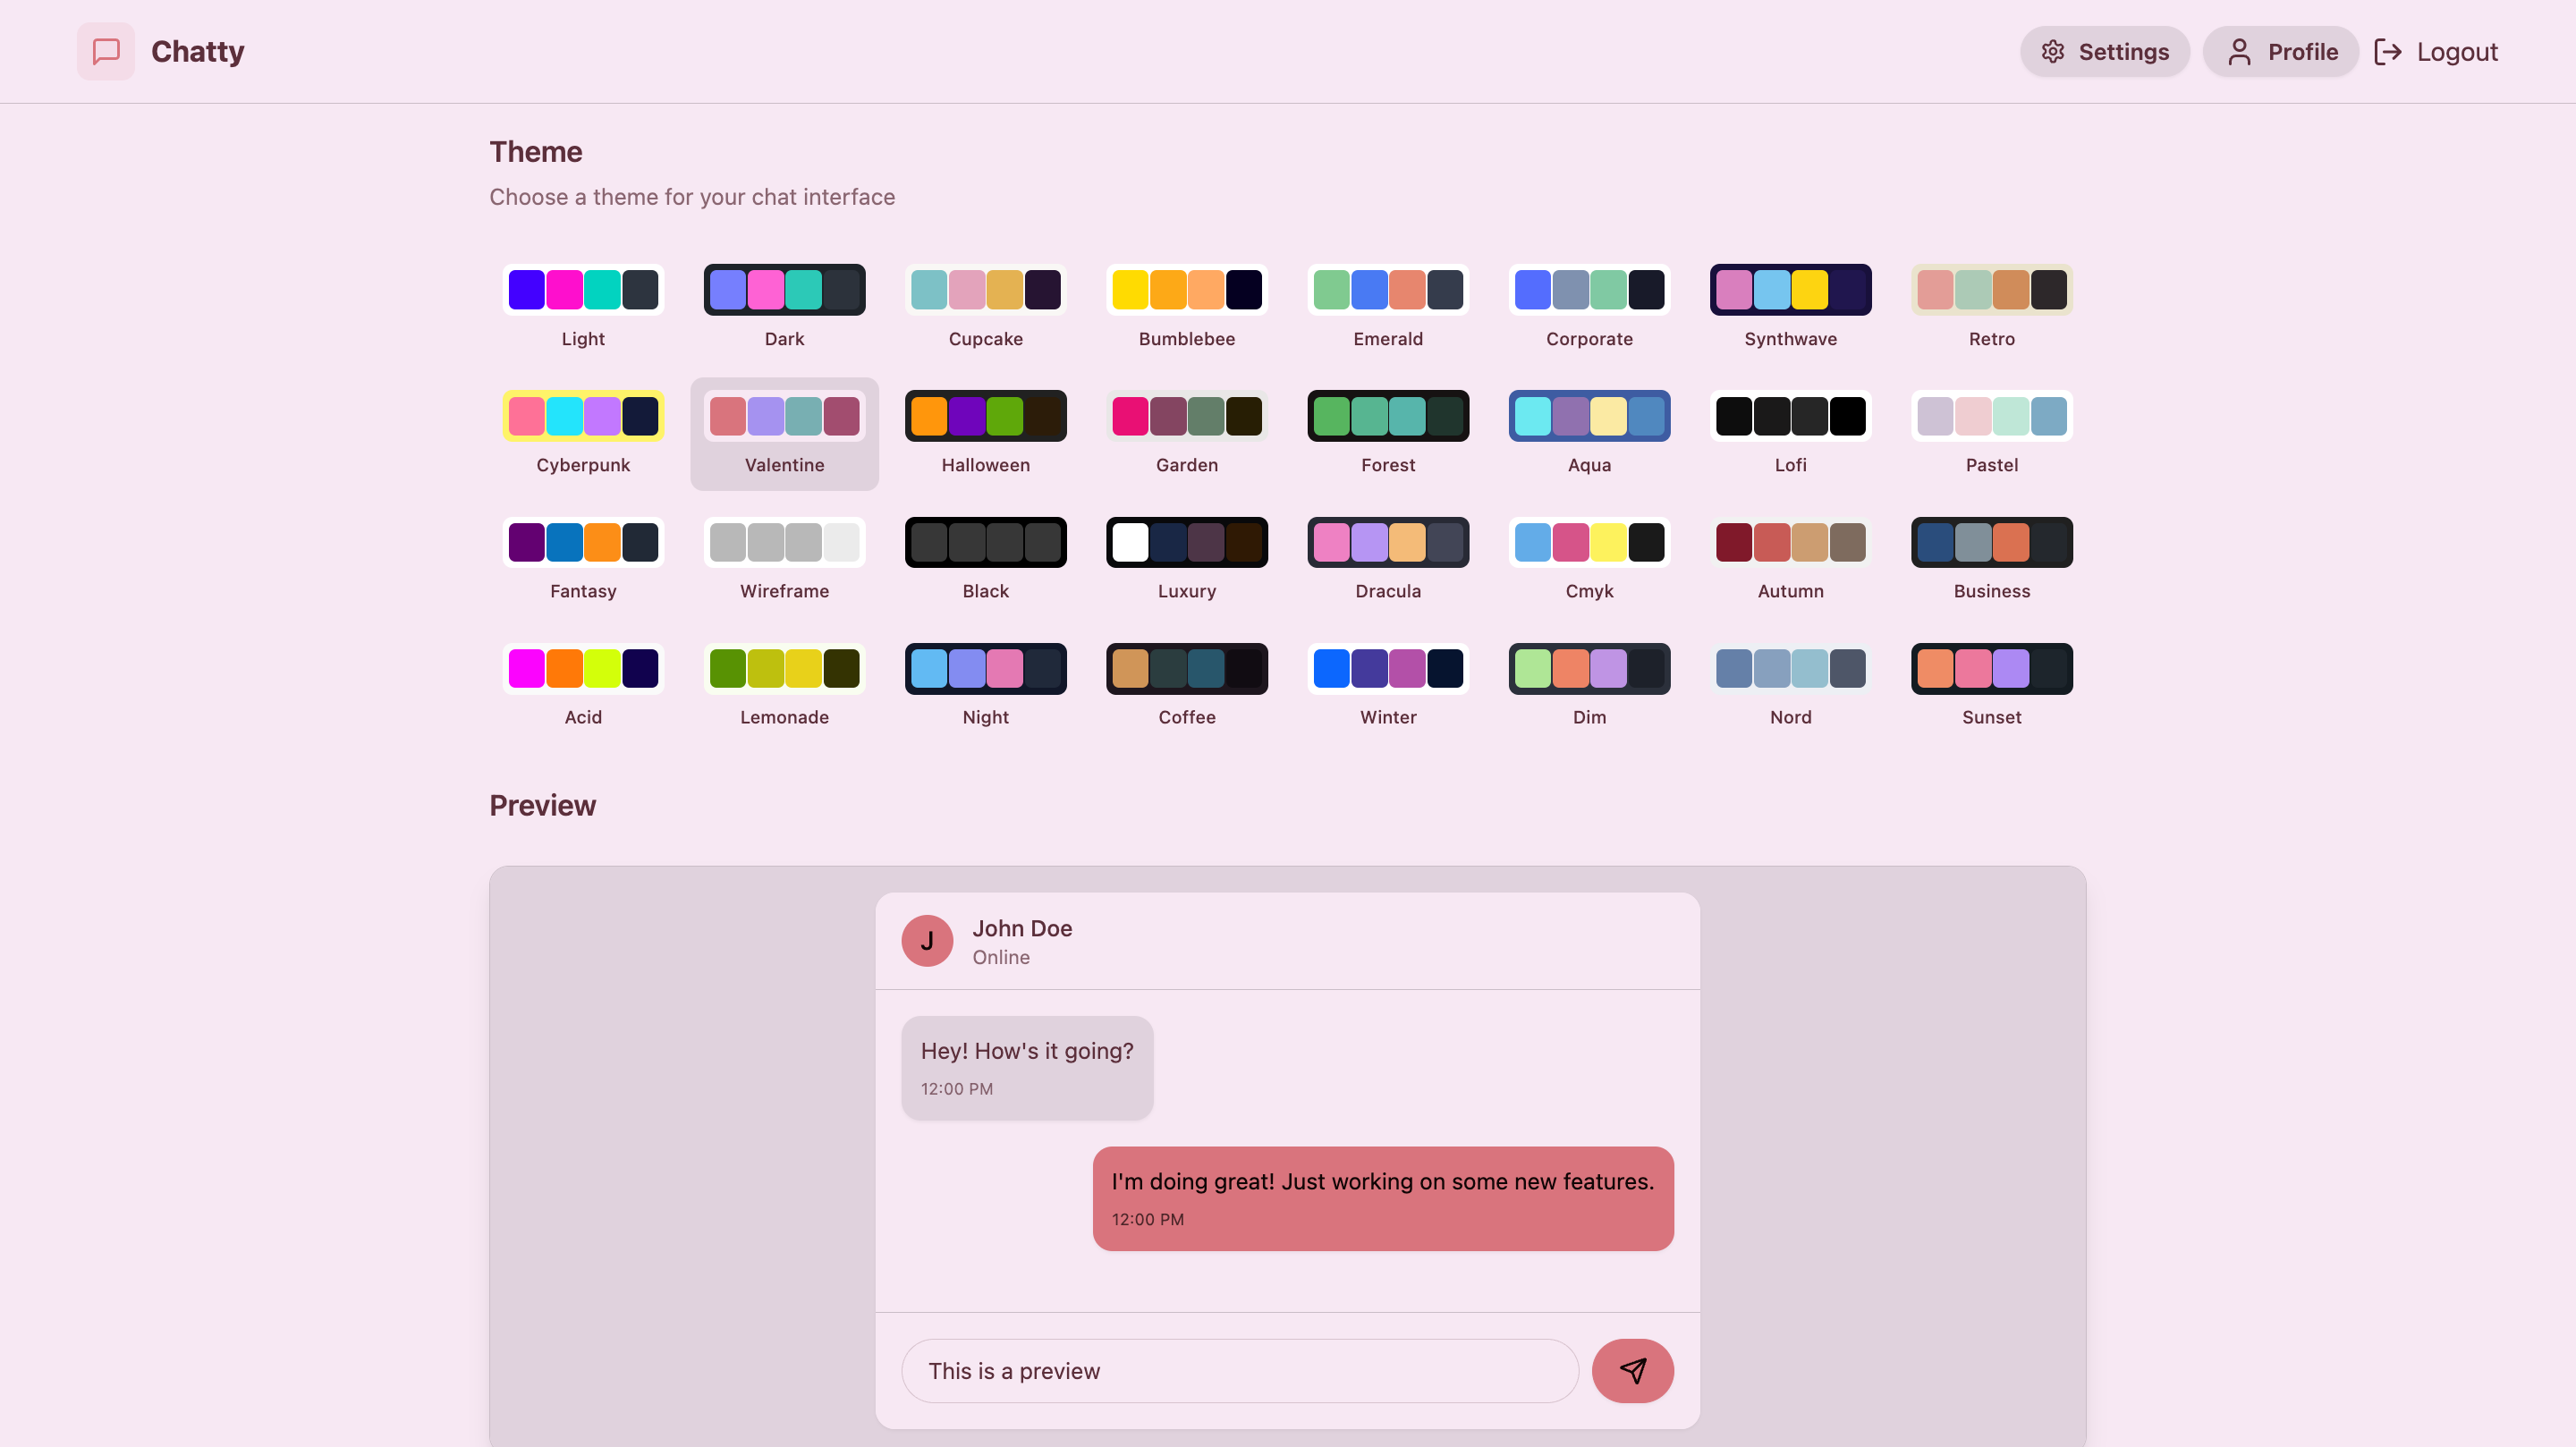Click the 'This is a preview' message input
The width and height of the screenshot is (2576, 1447).
coord(1240,1371)
